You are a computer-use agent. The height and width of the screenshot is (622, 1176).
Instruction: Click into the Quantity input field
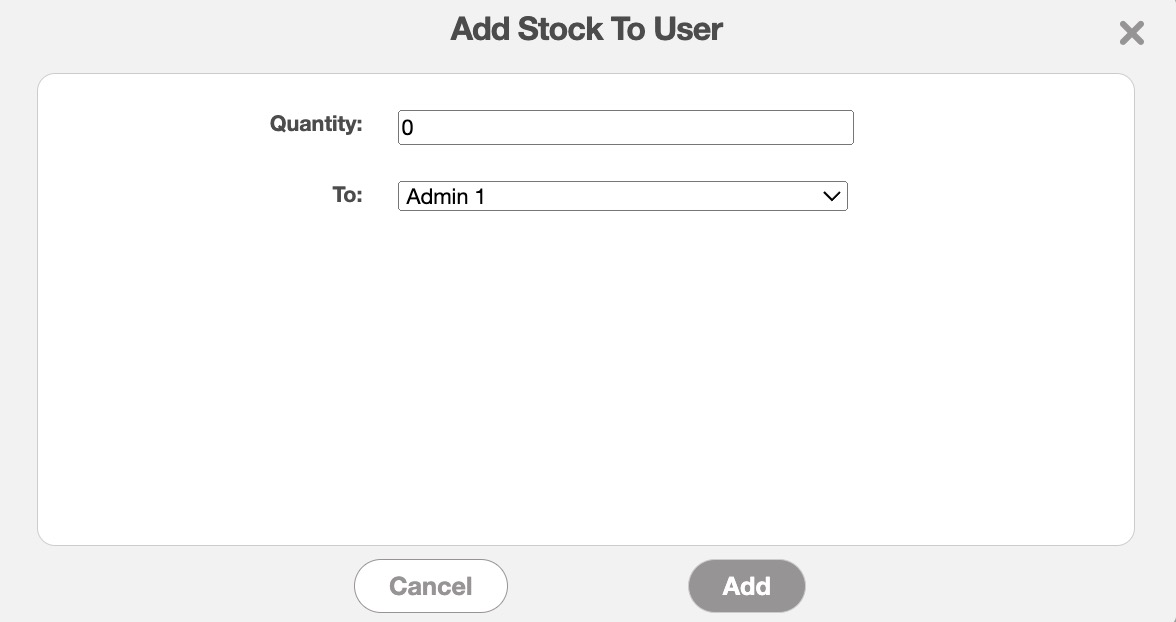point(625,128)
